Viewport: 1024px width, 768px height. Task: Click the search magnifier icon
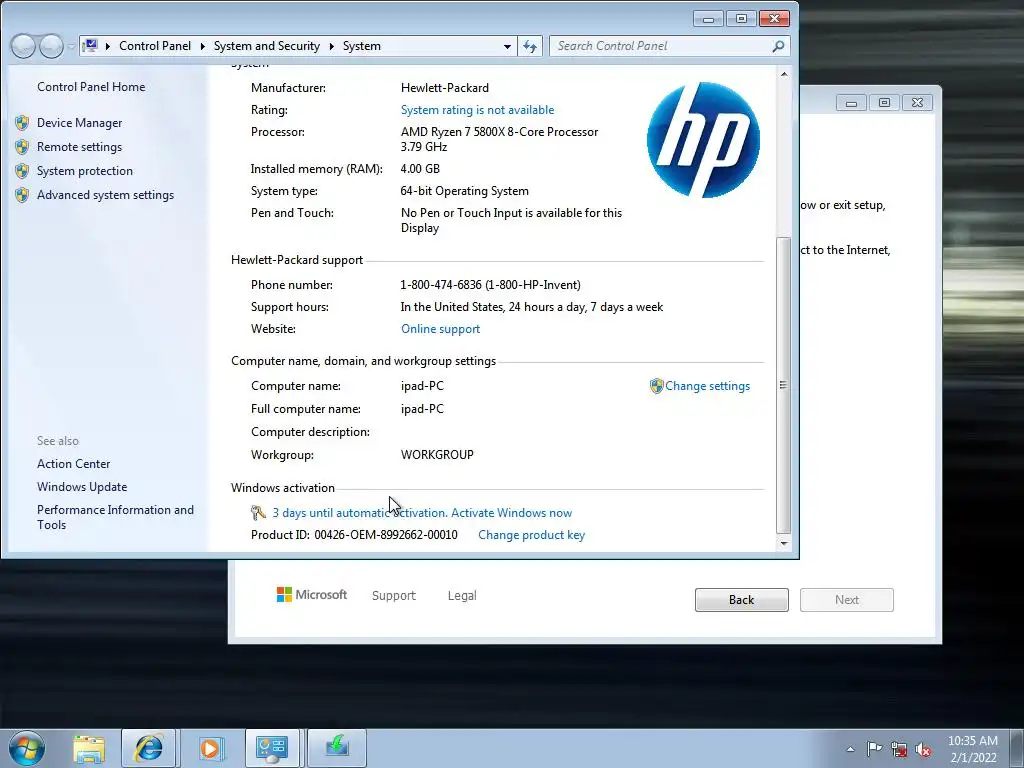778,46
